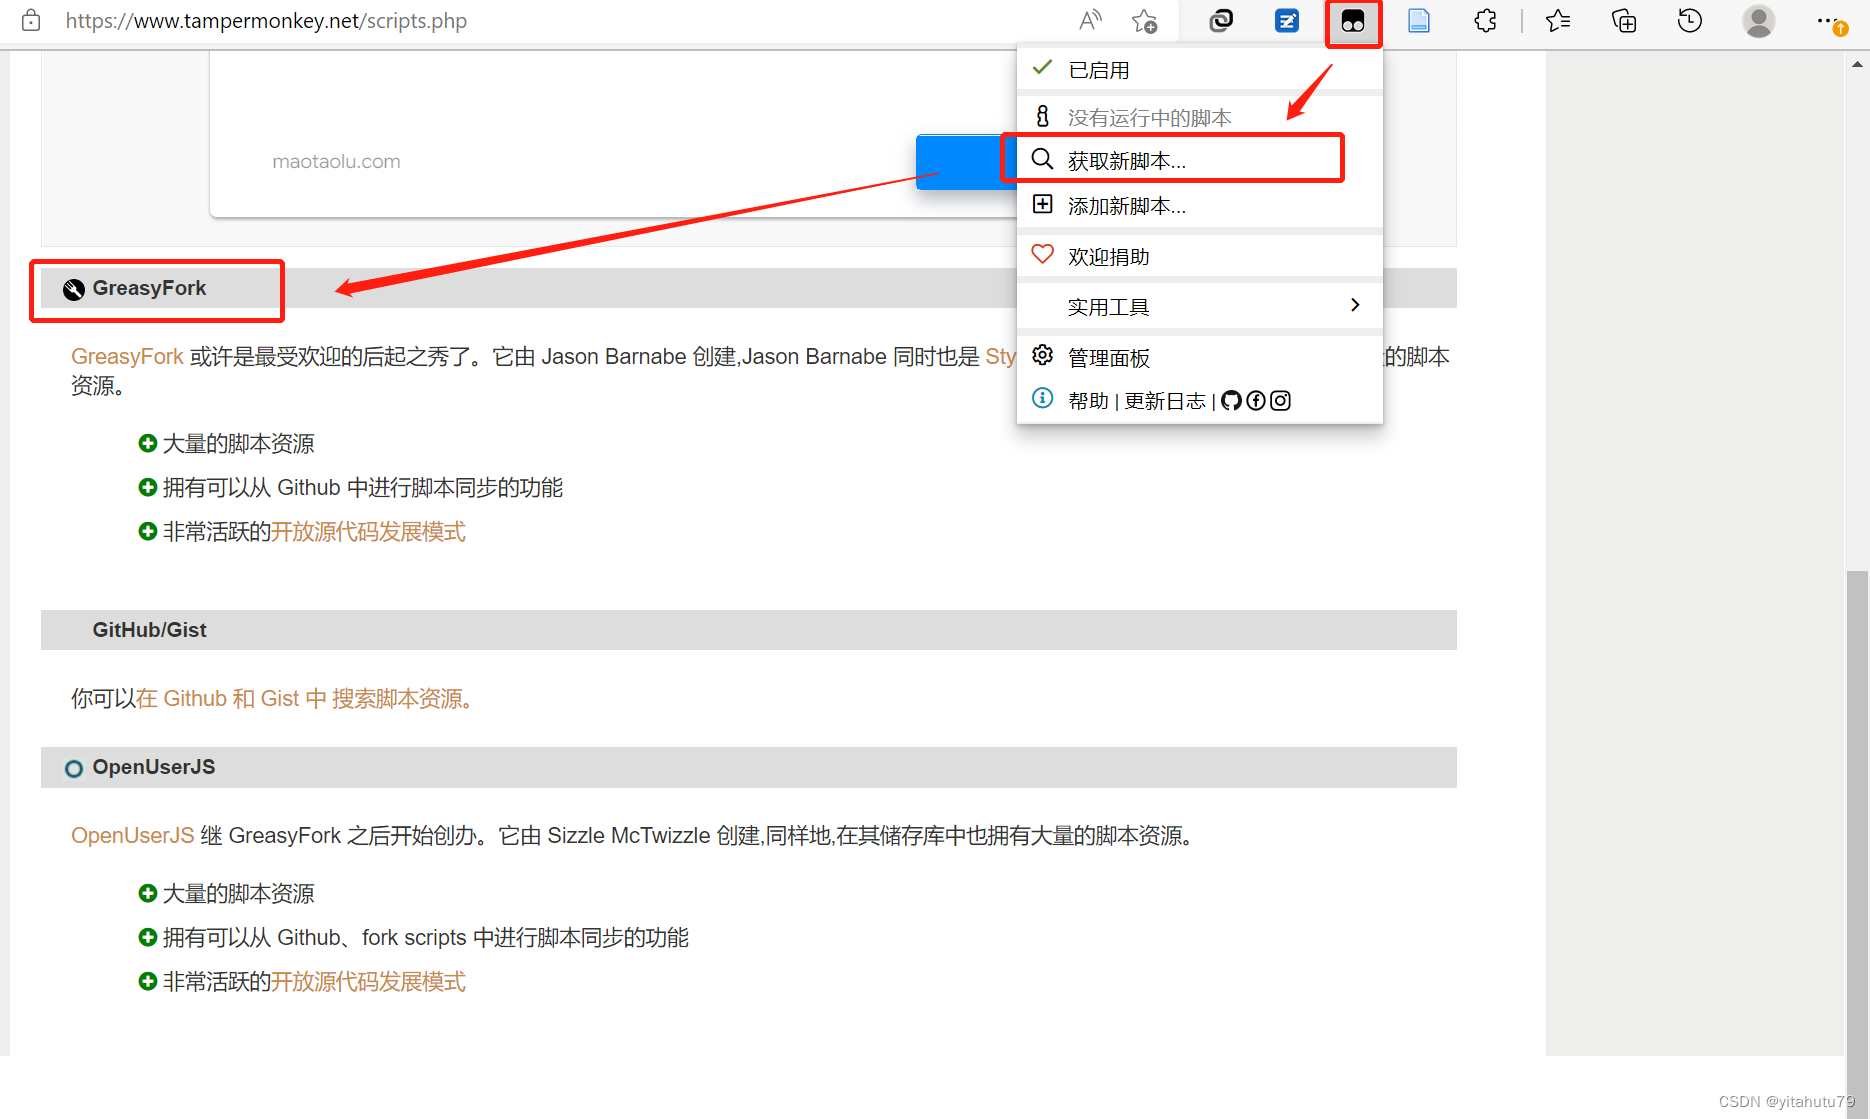Click the 更新日志 link in menu
The width and height of the screenshot is (1870, 1119).
tap(1165, 401)
